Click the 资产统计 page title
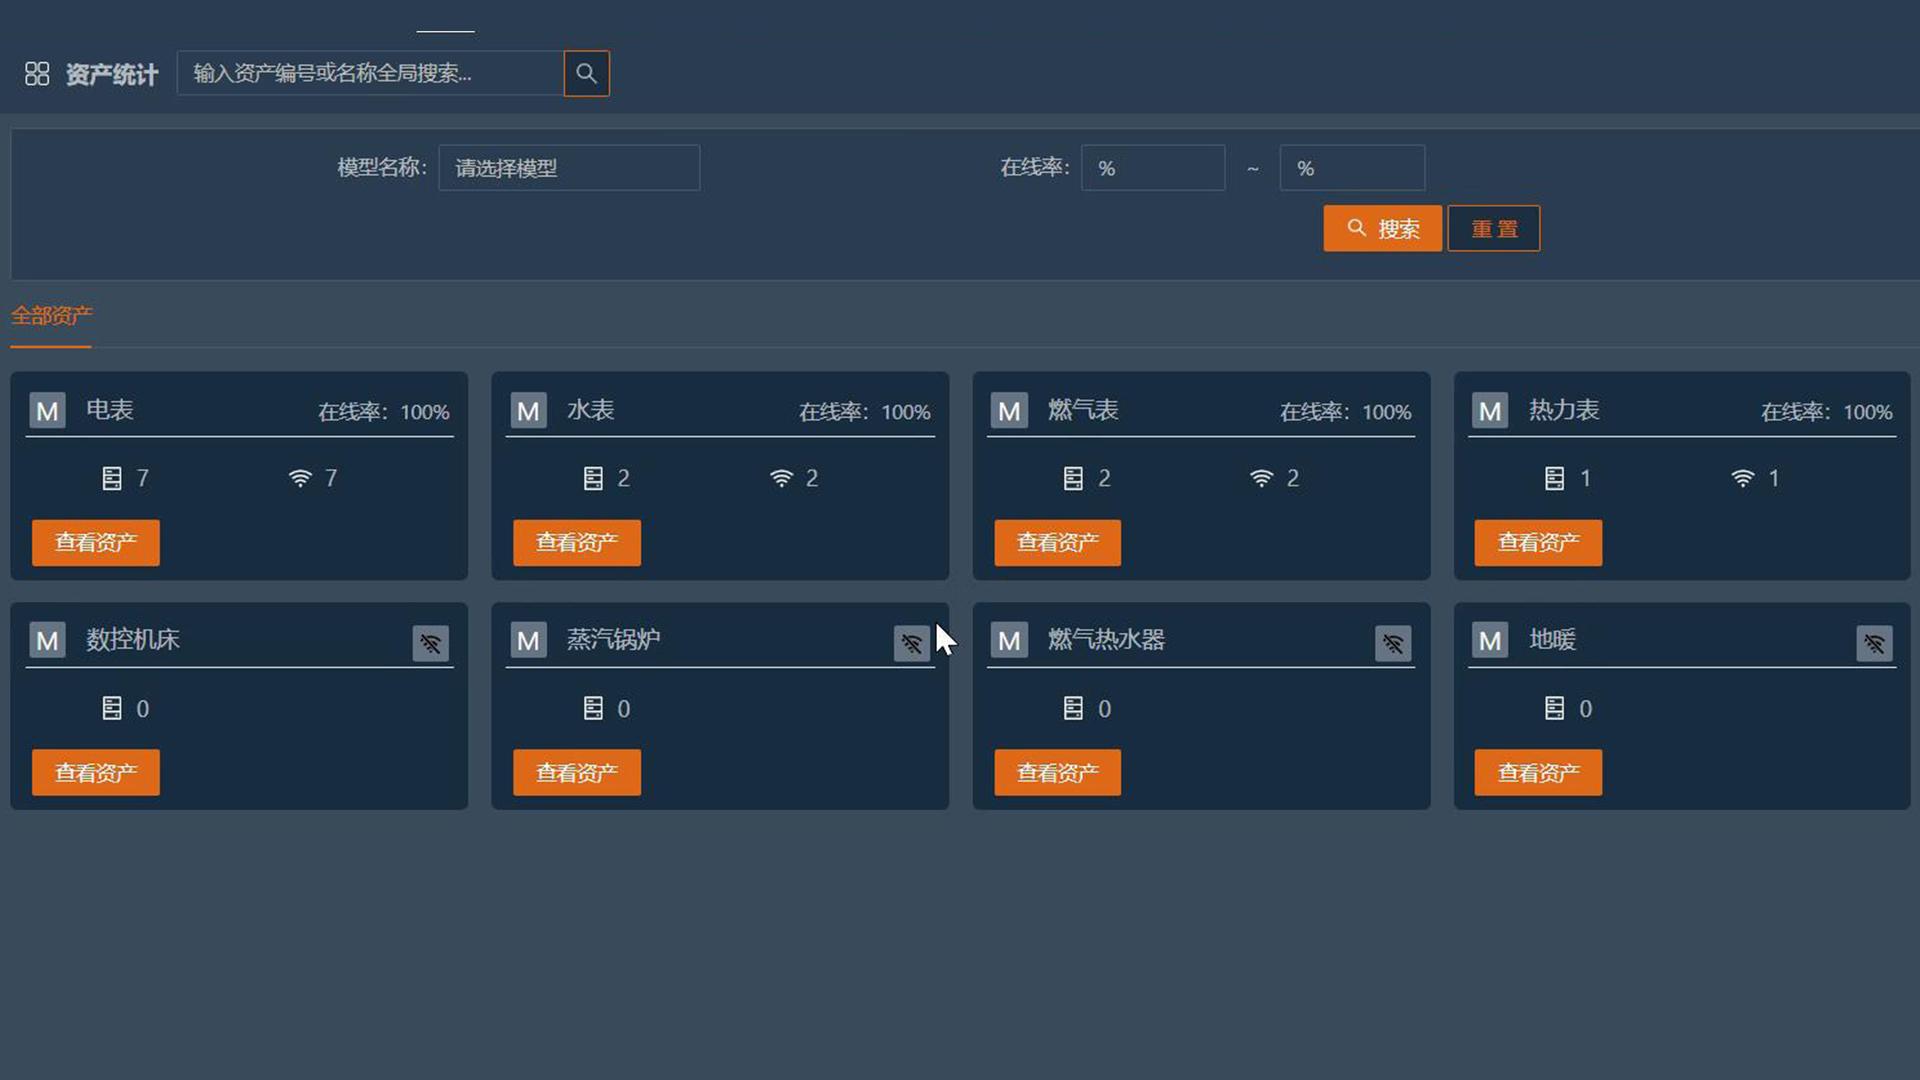 [112, 75]
